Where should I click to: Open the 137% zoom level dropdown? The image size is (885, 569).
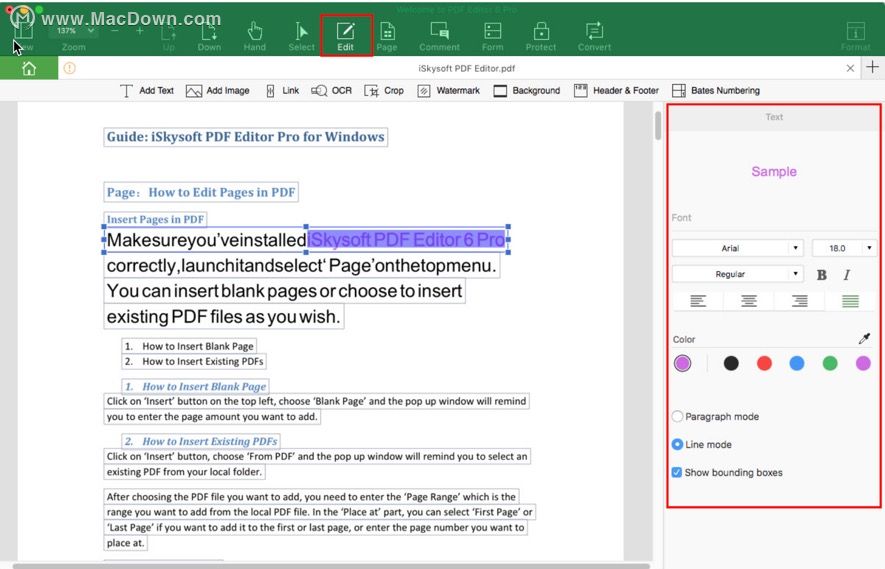73,30
